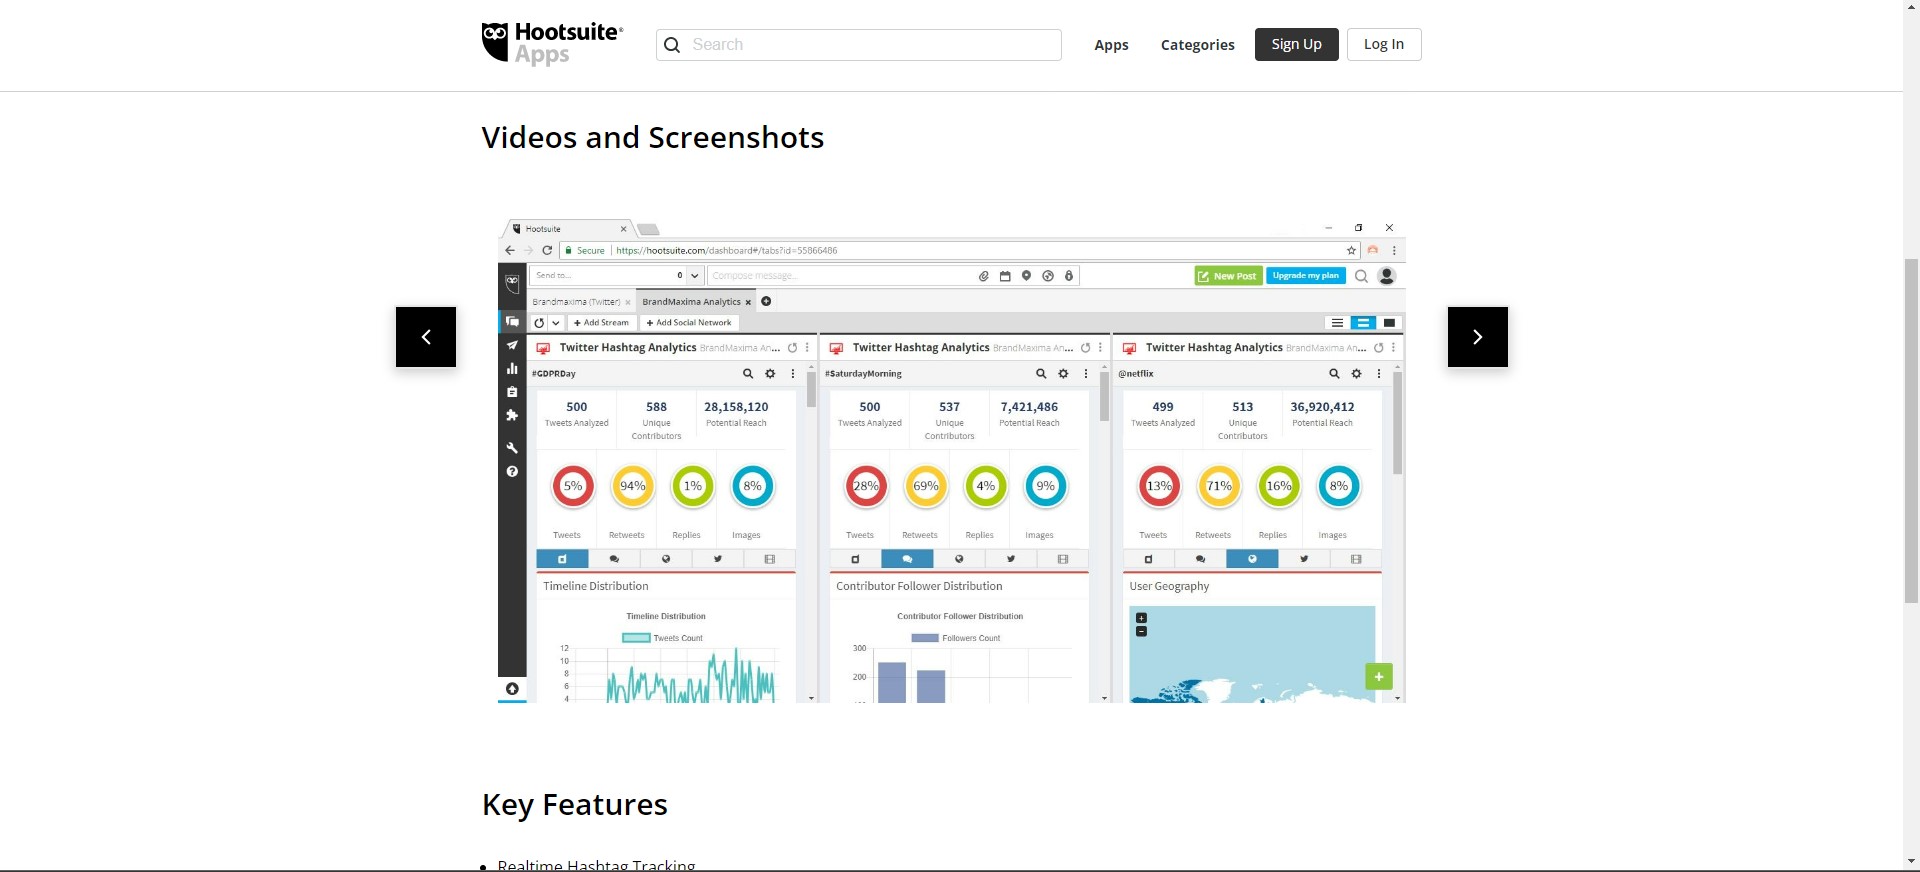Select the geography globe tab in the @netflix stream
1920x872 pixels.
pyautogui.click(x=1252, y=559)
